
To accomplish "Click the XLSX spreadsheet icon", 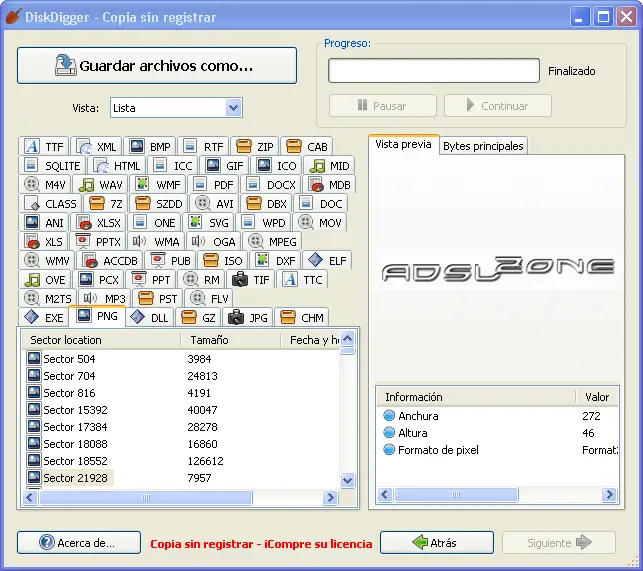I will click(x=84, y=222).
